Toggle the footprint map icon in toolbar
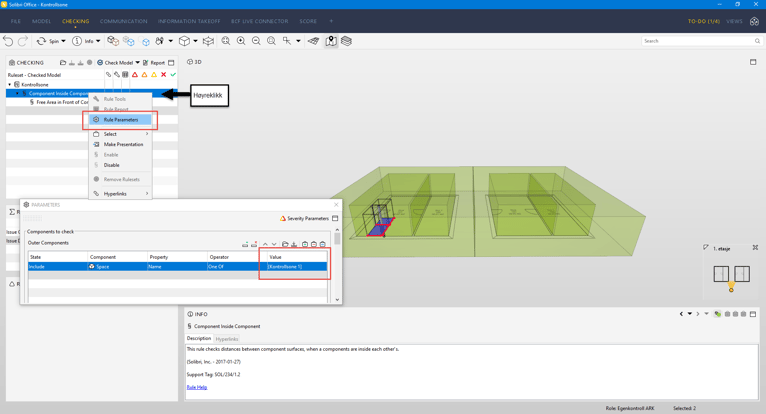This screenshot has height=414, width=766. (x=331, y=41)
